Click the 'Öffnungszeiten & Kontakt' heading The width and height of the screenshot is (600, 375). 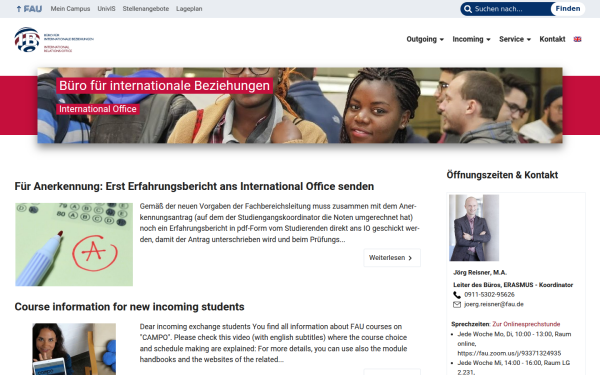(502, 175)
